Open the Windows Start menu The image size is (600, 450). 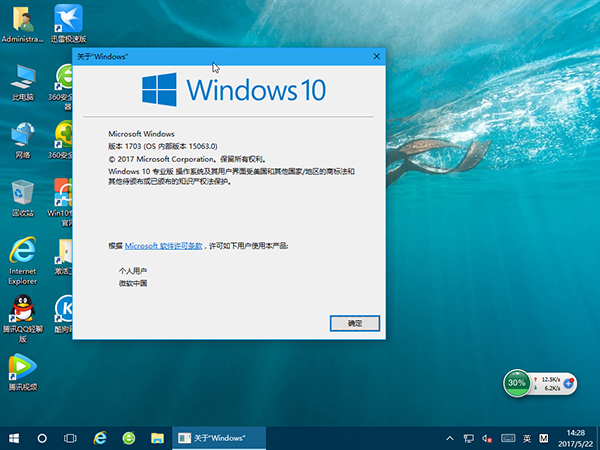coord(14,438)
